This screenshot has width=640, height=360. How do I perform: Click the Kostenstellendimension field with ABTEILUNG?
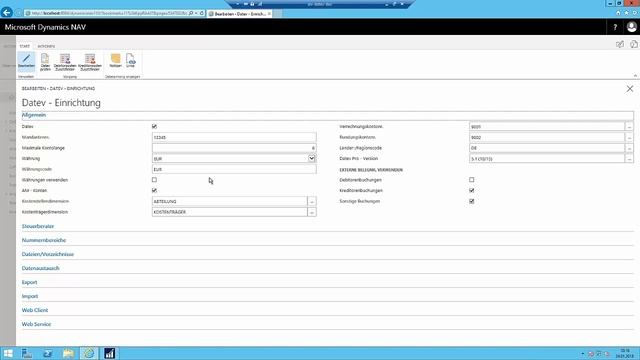(229, 202)
